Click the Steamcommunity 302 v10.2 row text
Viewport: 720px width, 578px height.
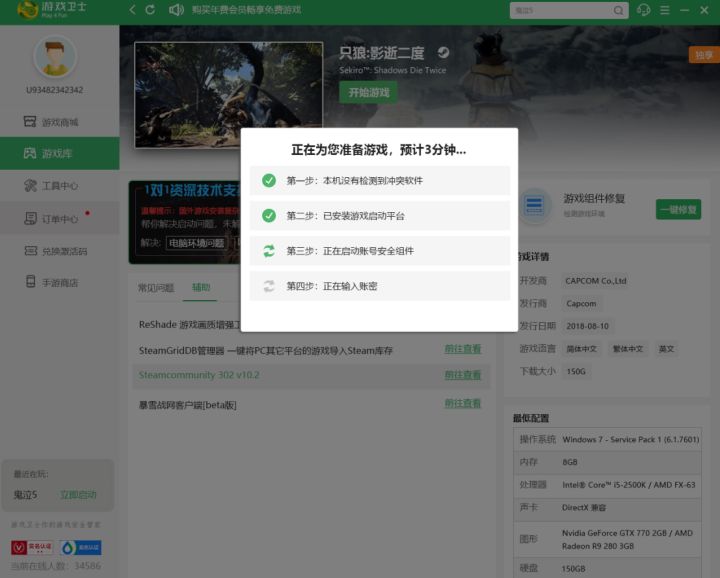(199, 375)
